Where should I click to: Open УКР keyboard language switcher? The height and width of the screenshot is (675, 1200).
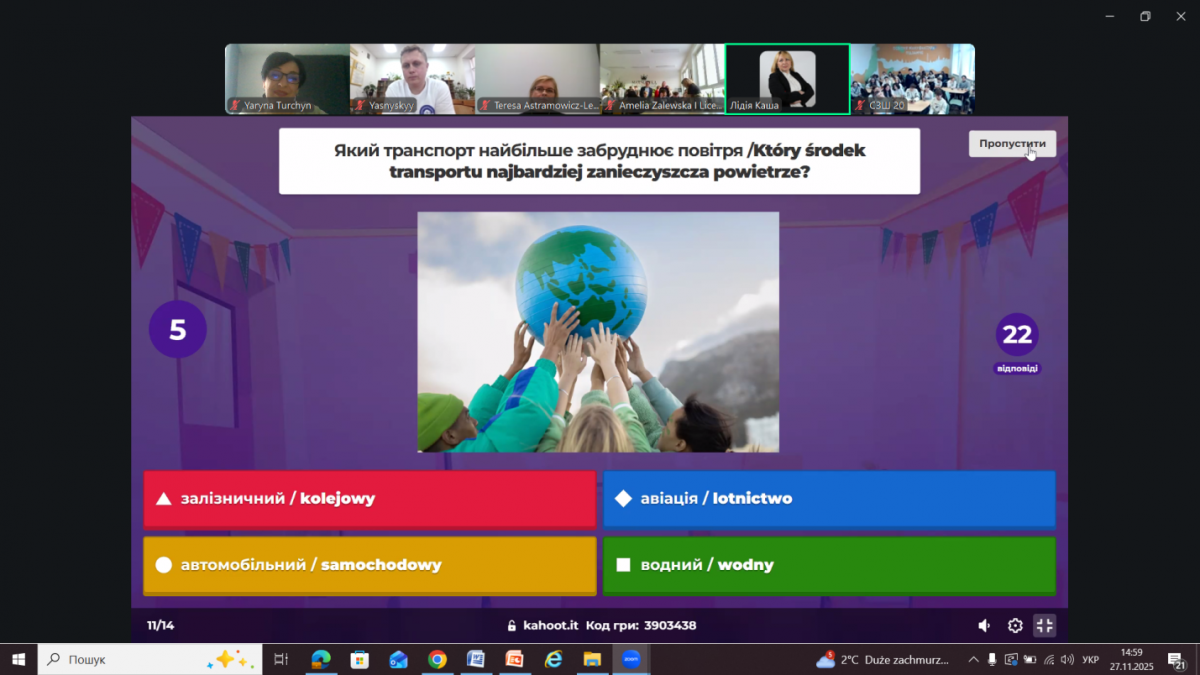[1091, 660]
